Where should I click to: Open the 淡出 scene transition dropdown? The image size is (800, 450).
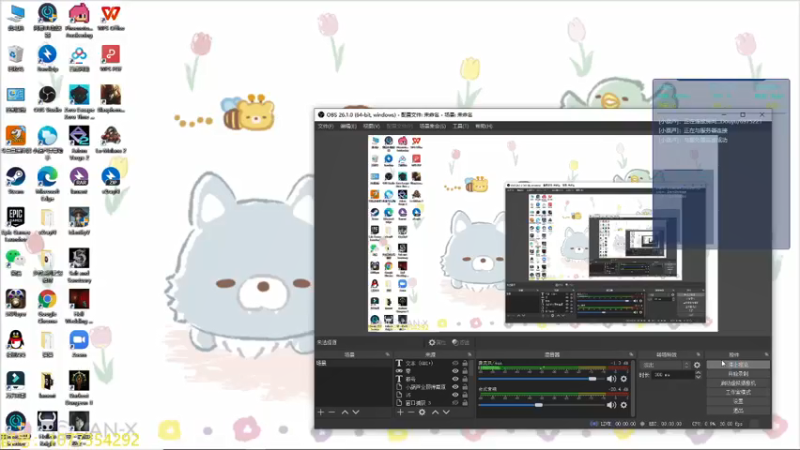666,365
